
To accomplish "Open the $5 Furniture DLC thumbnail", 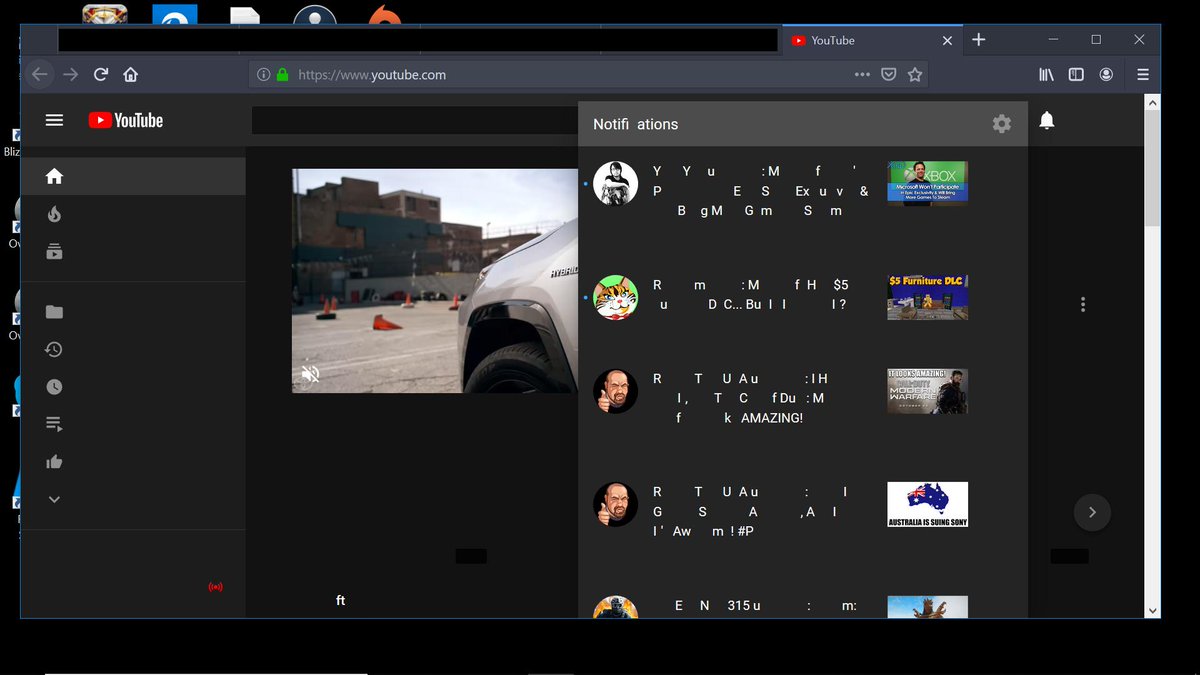I will pyautogui.click(x=927, y=297).
